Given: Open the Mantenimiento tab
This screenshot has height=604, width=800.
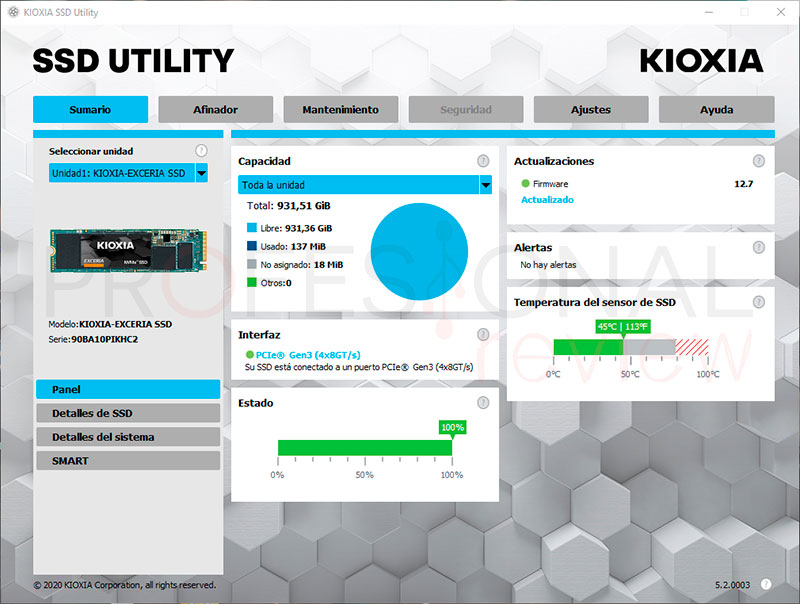Looking at the screenshot, I should pyautogui.click(x=340, y=109).
